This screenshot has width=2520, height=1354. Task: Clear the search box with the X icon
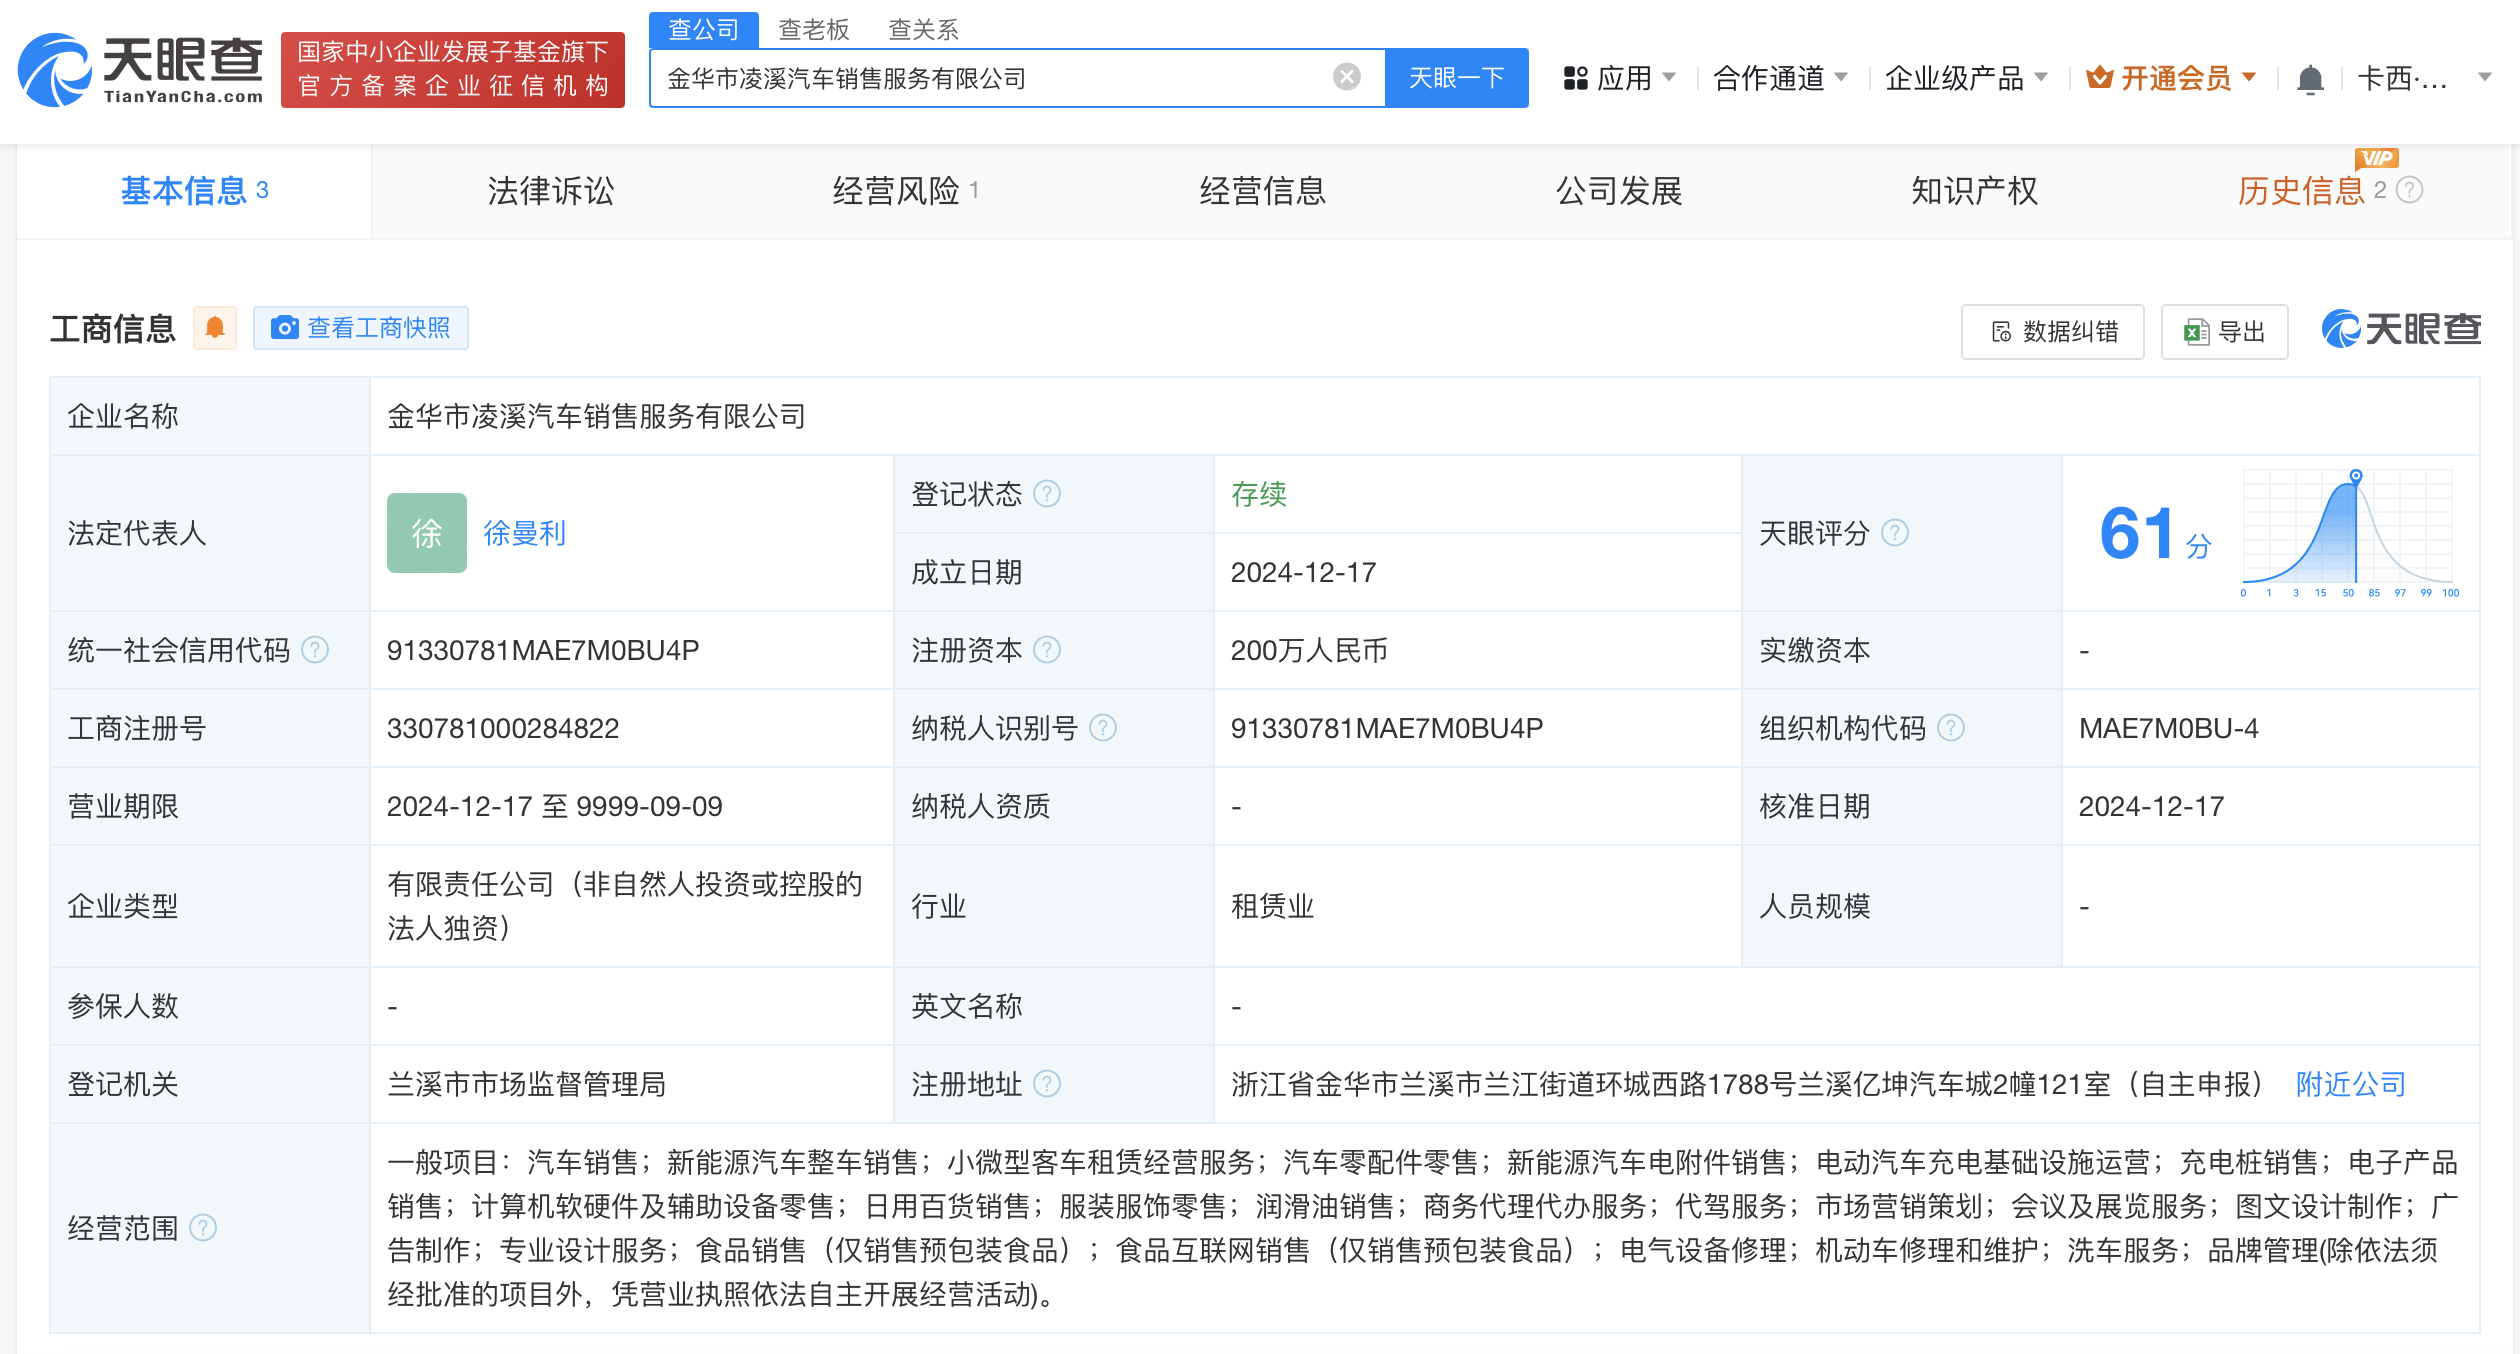click(1347, 77)
